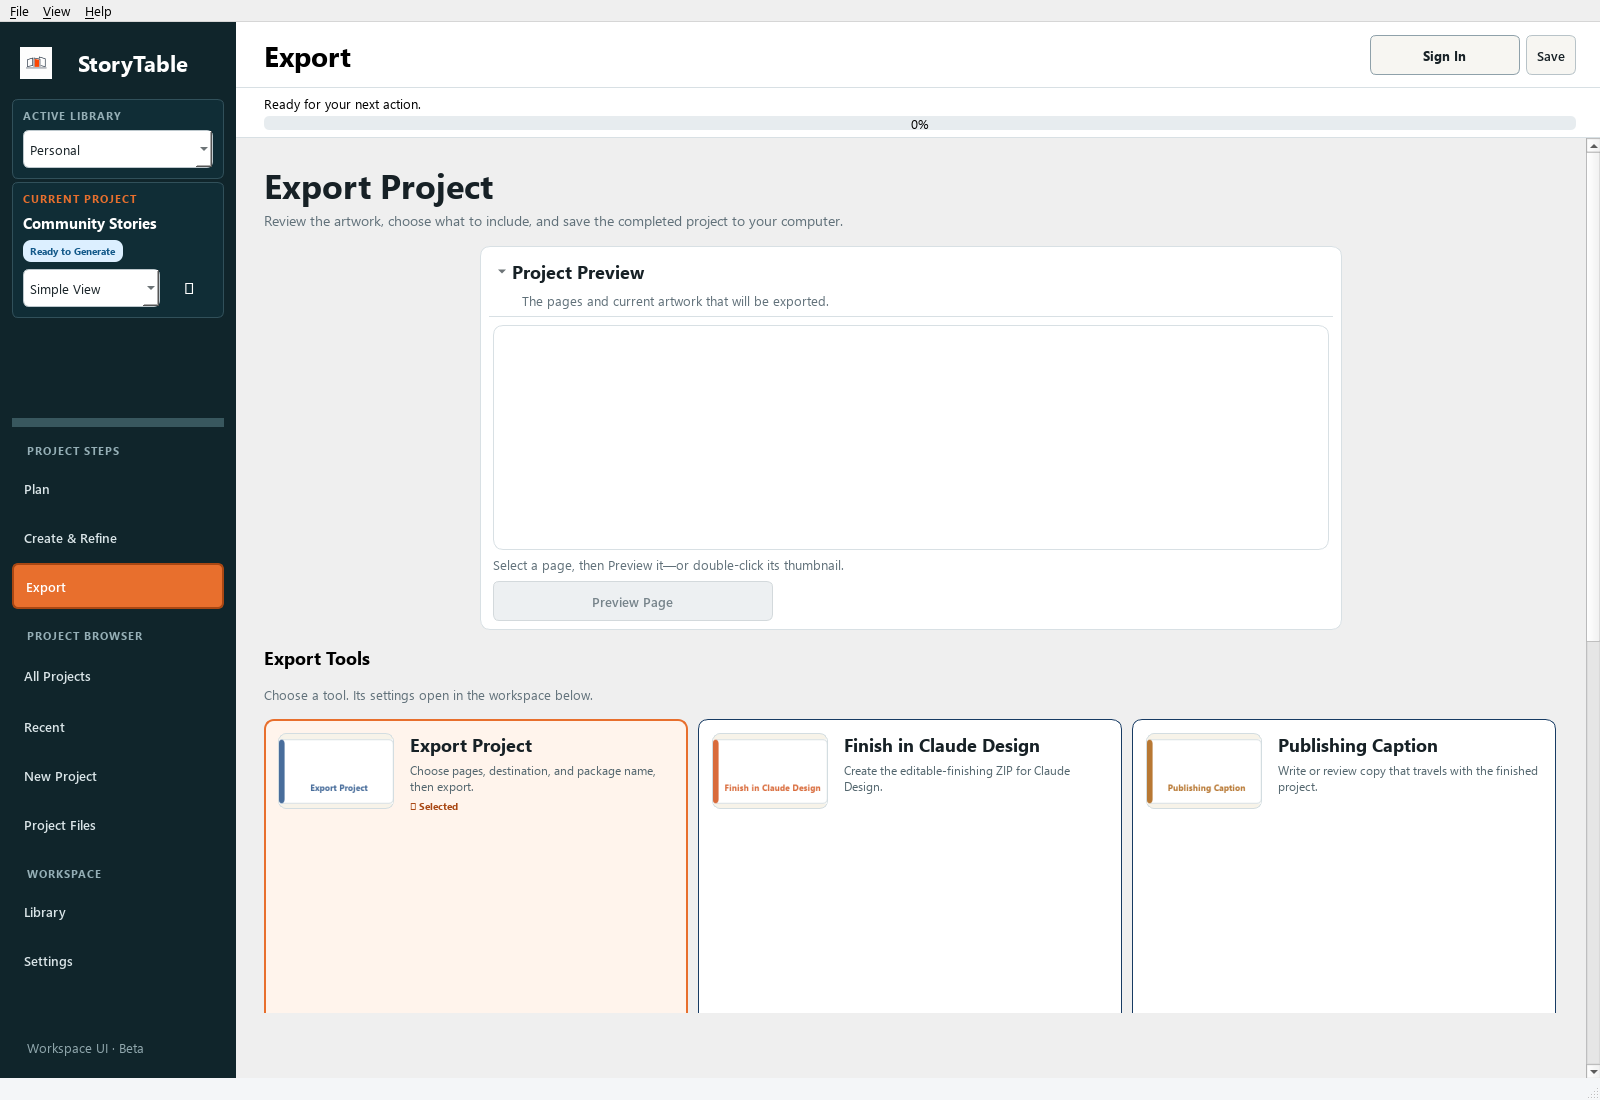Click the empty project preview area

click(911, 437)
